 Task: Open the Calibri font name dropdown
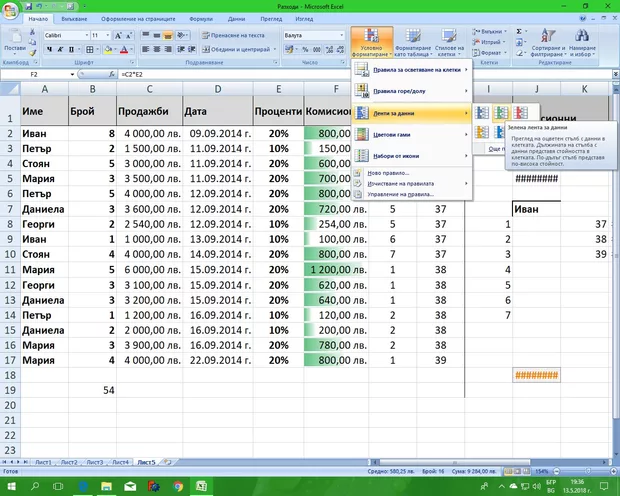tap(85, 35)
